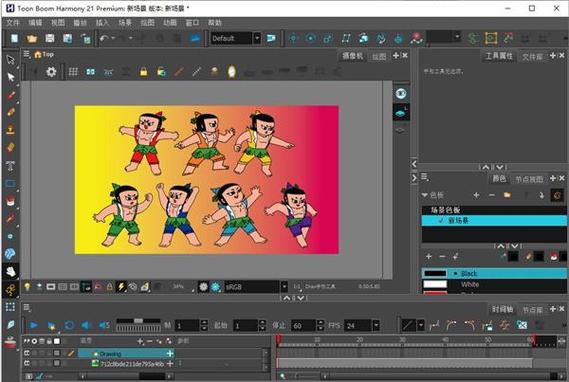
Task: Select the Text tool in left toolbar
Action: tap(11, 165)
